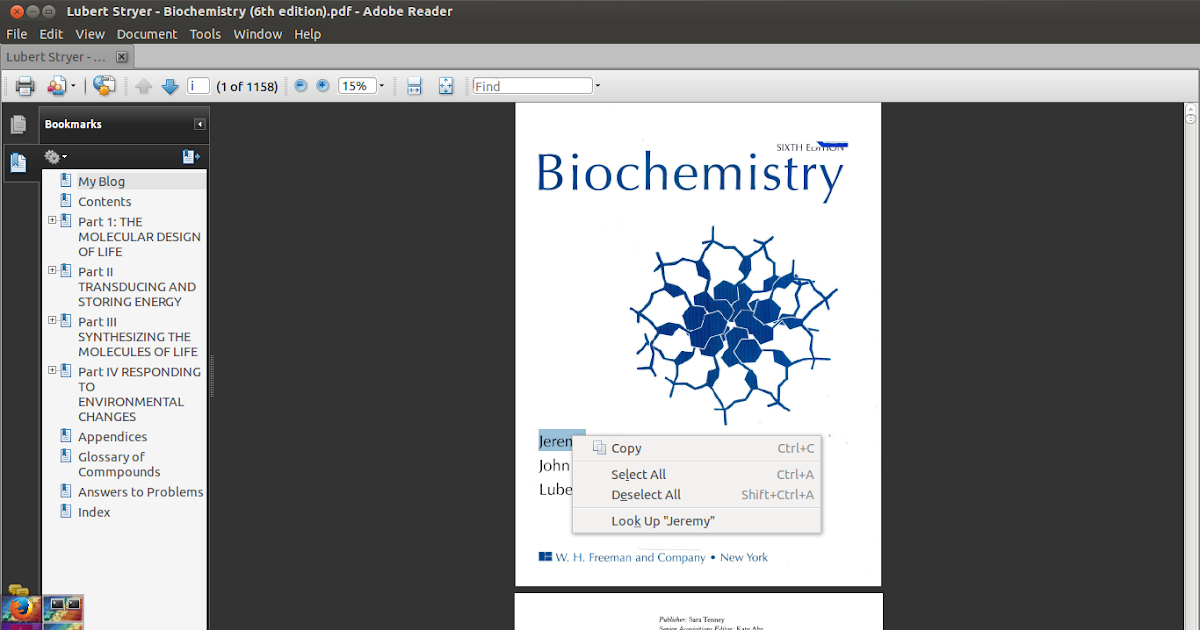Open the Answers to Problems bookmark
Image resolution: width=1200 pixels, height=630 pixels.
(141, 491)
